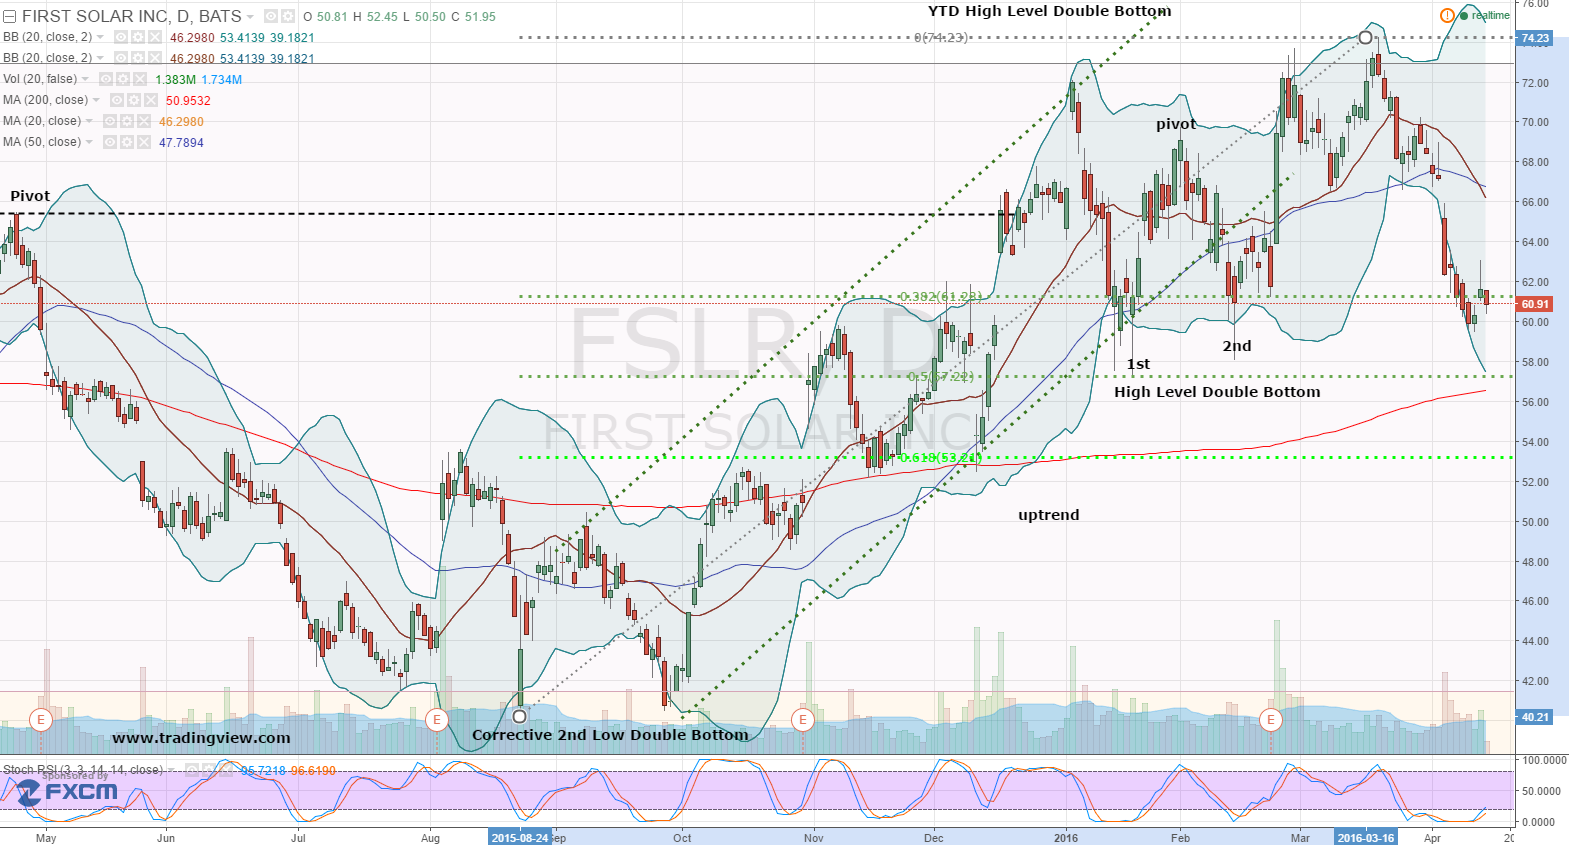
Task: Open the MA (20, close) settings gear
Action: pos(126,122)
